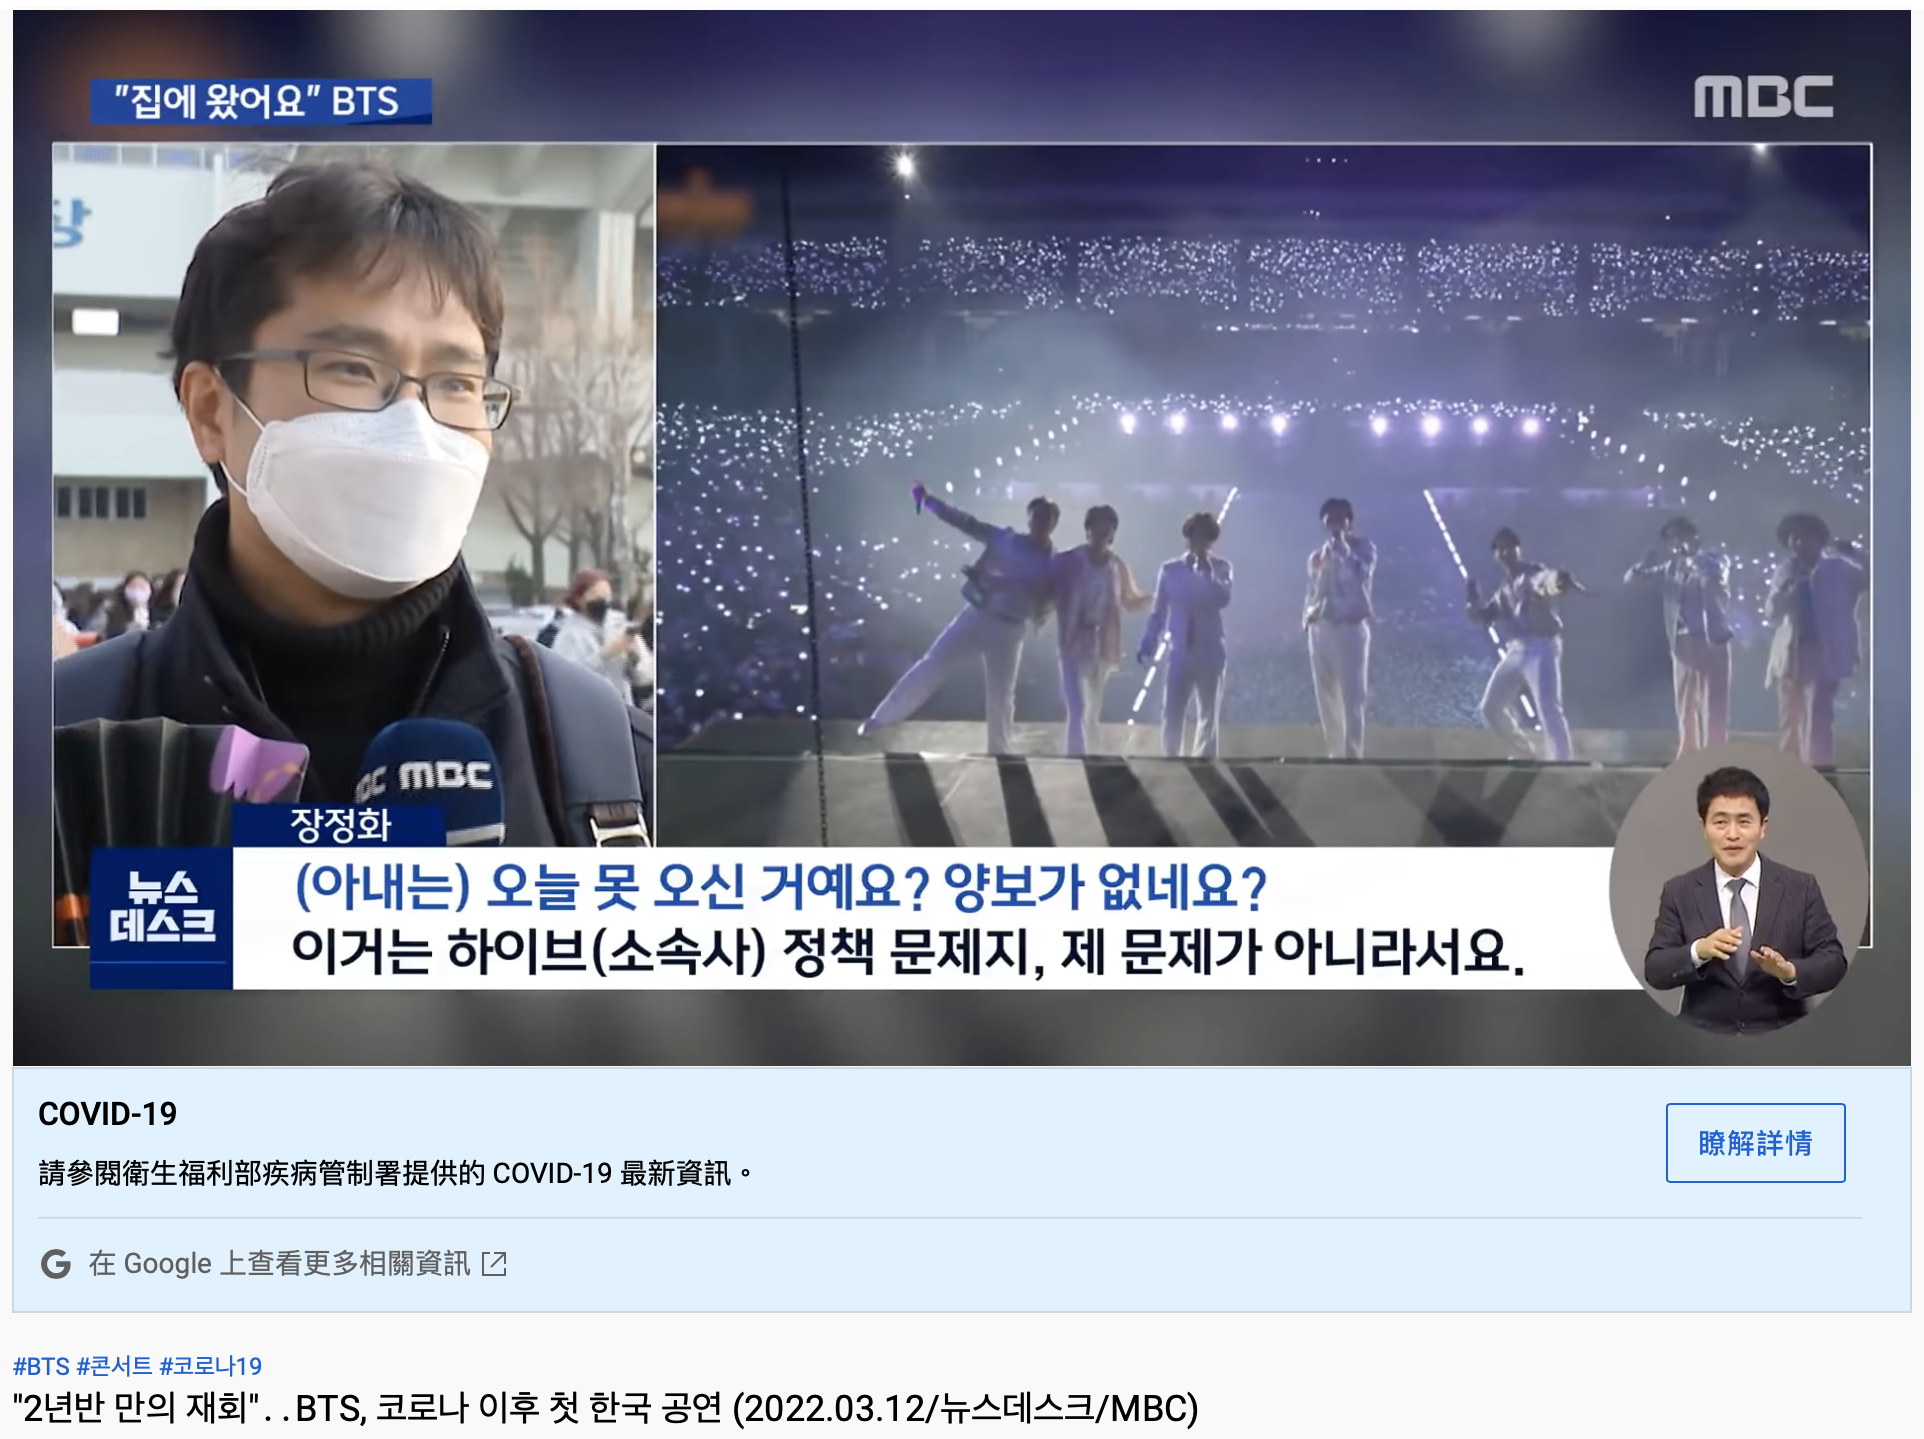Click the 장정화 name caption

click(x=339, y=826)
